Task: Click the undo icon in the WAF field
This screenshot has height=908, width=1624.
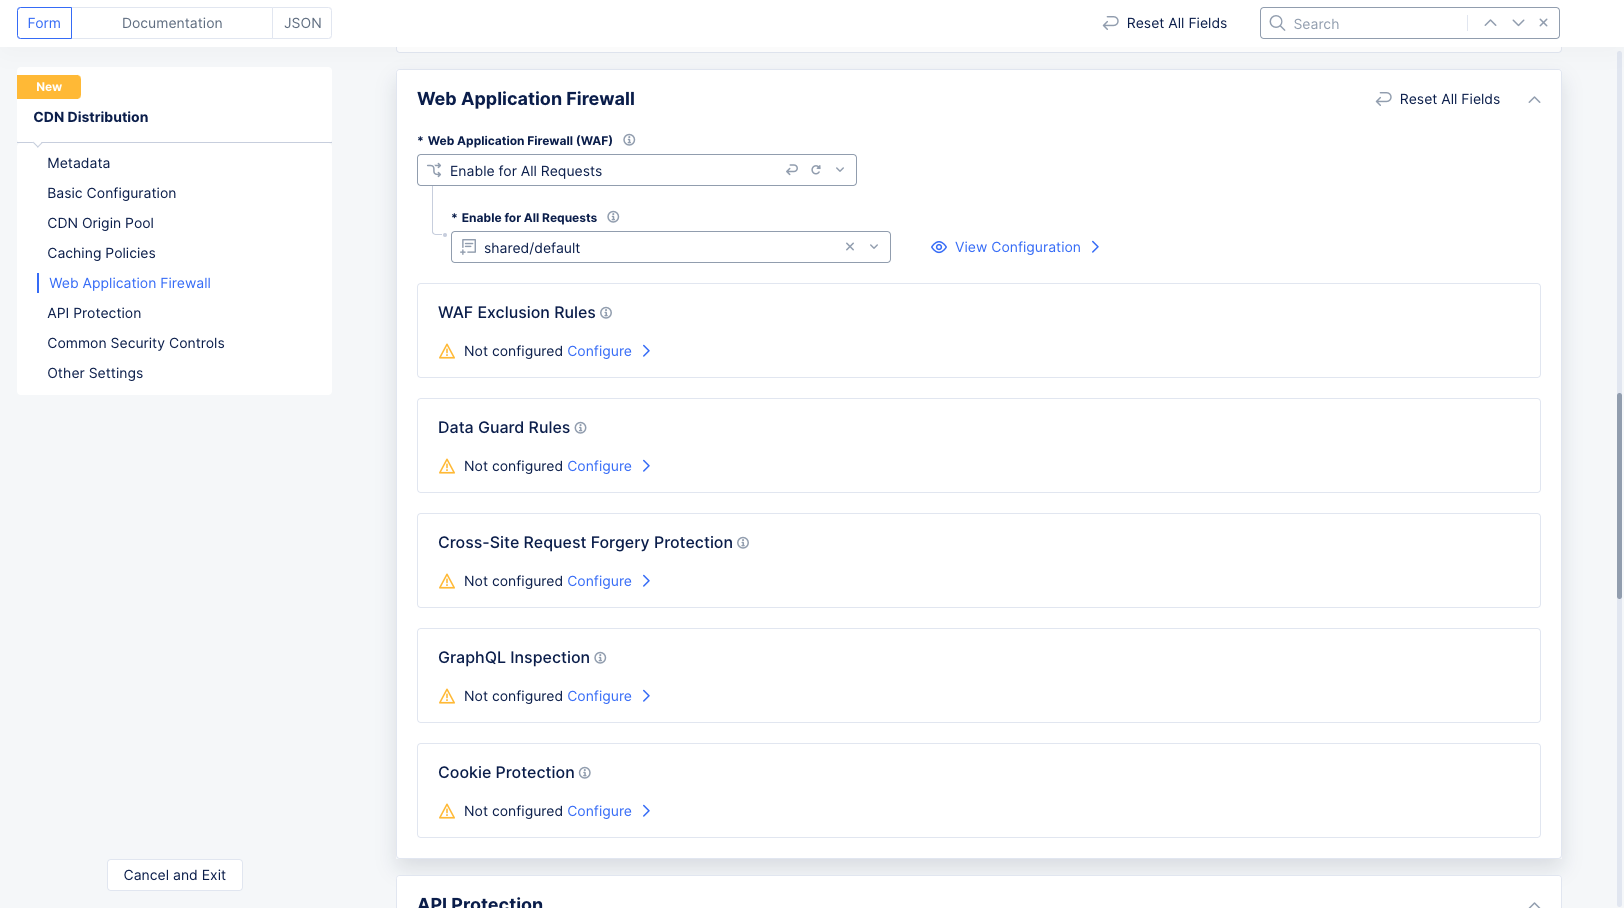Action: tap(791, 170)
